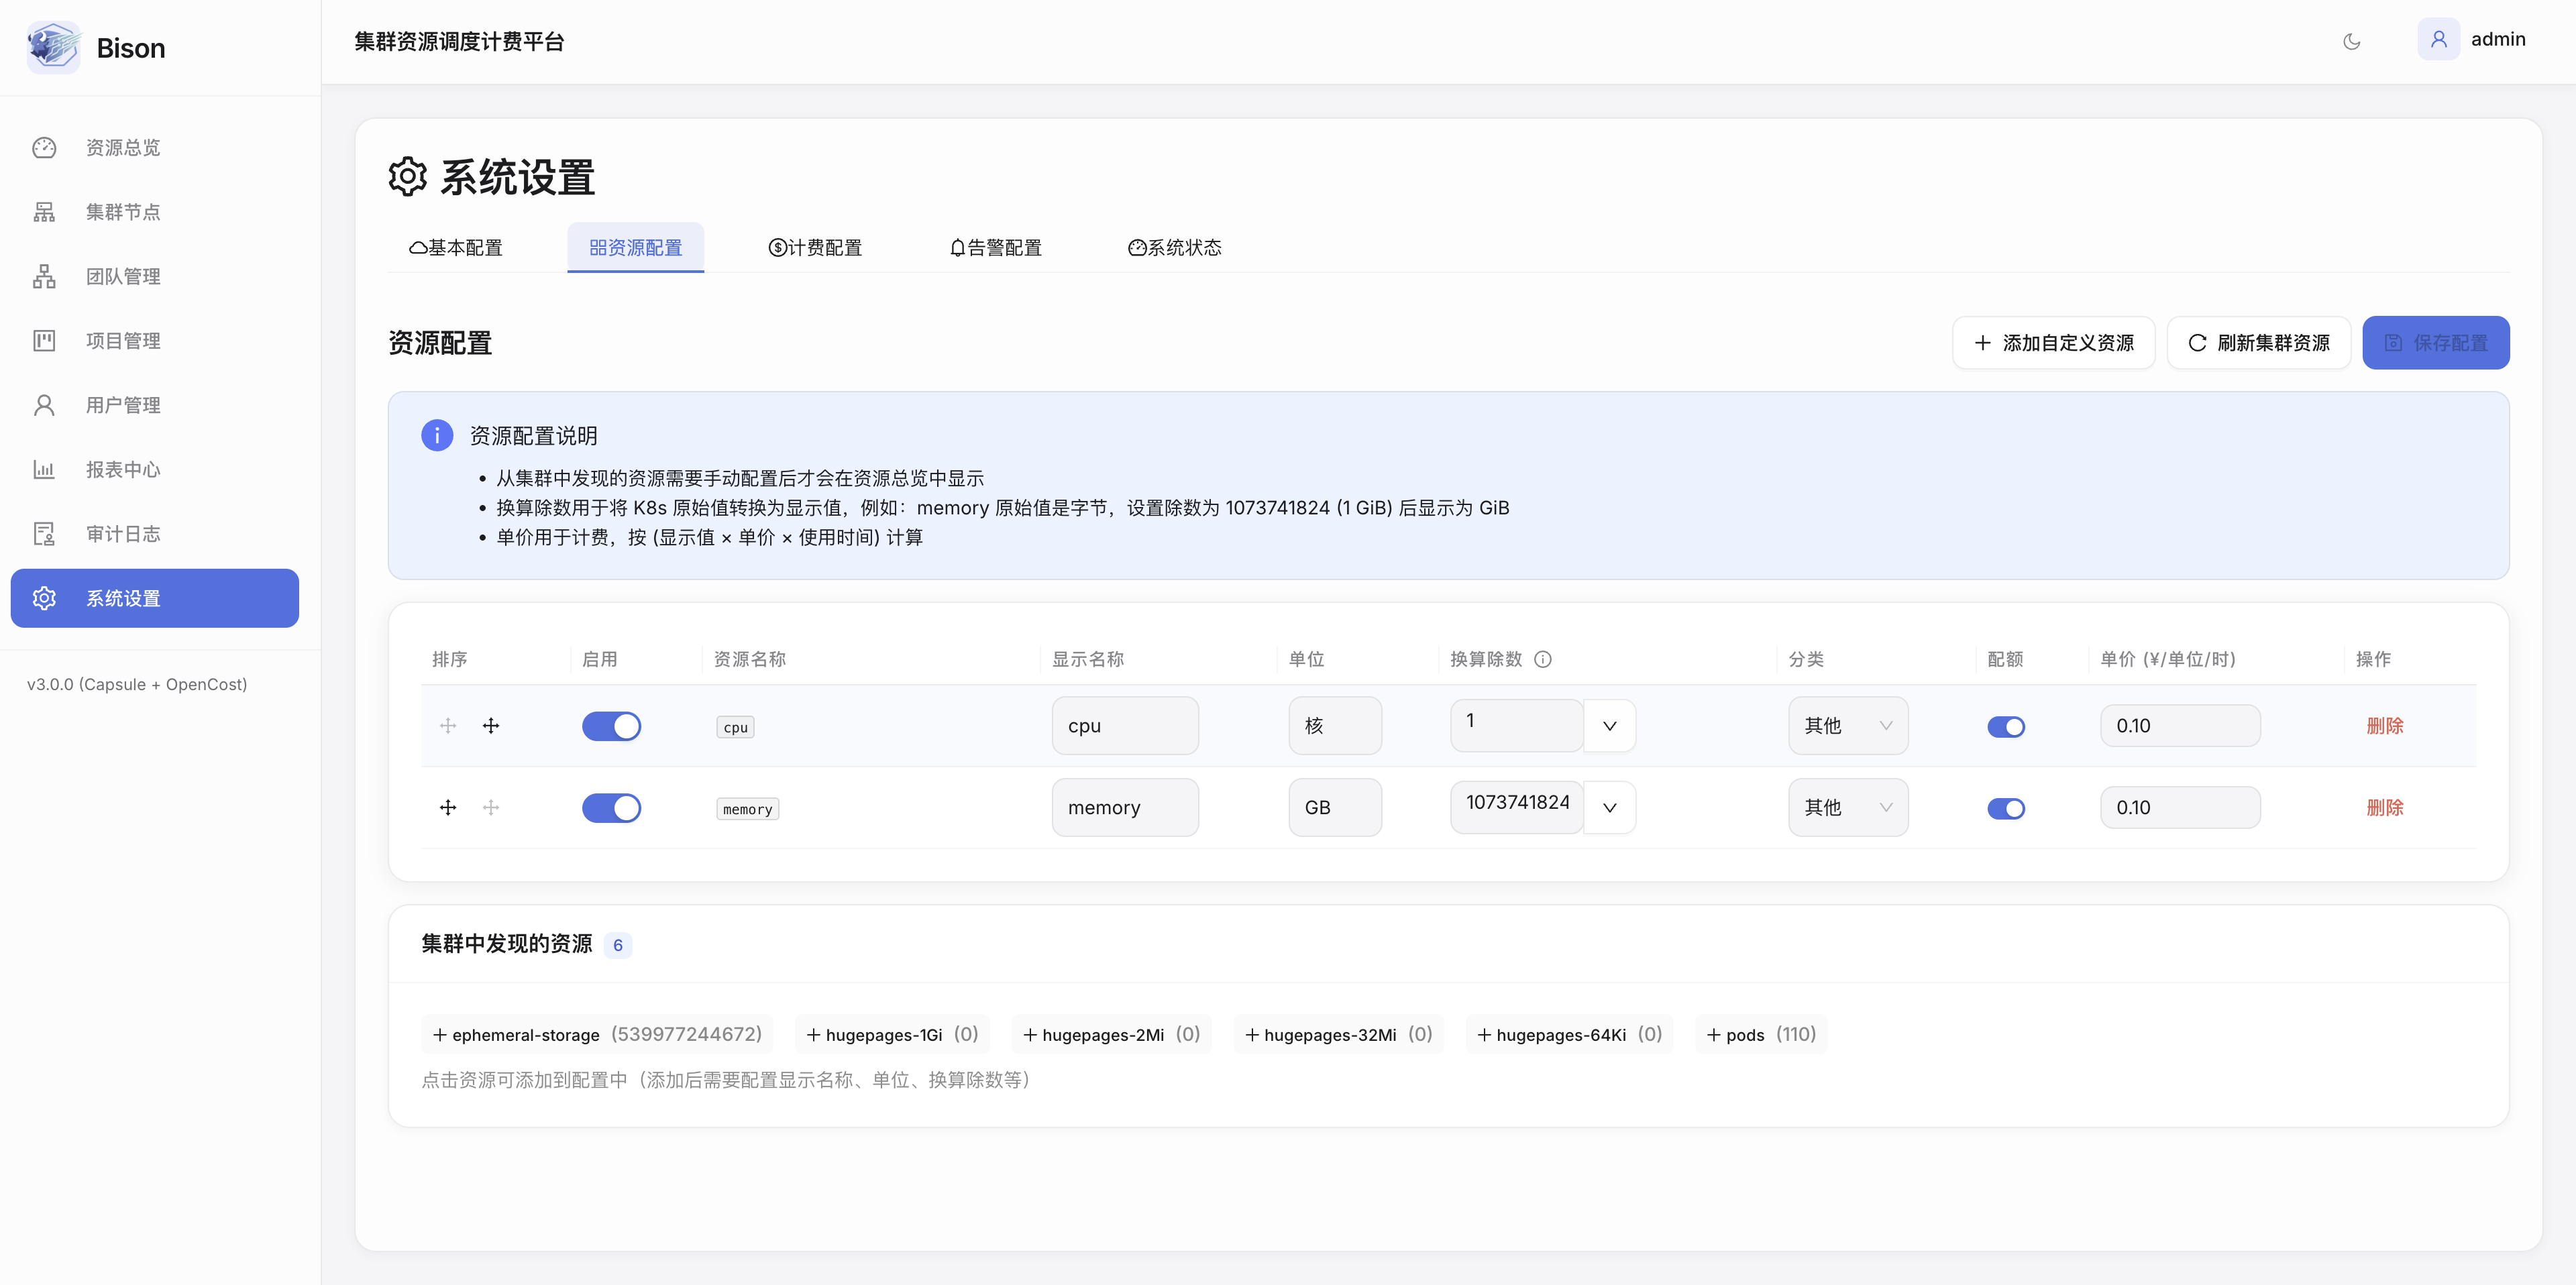Toggle dark mode with the moon icon

pyautogui.click(x=2352, y=42)
